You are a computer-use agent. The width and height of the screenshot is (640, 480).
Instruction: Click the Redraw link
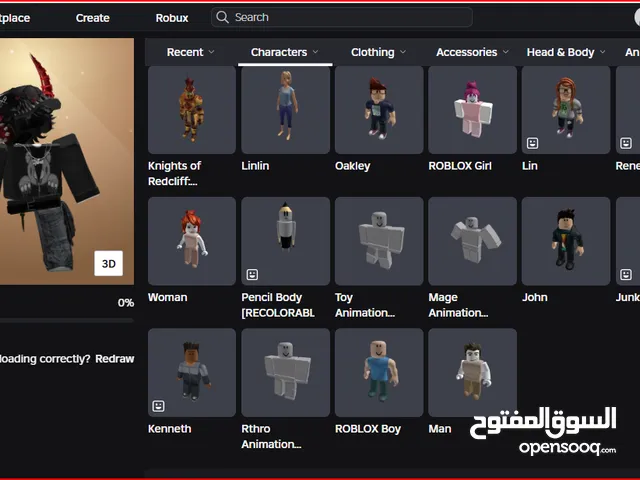[x=115, y=359]
